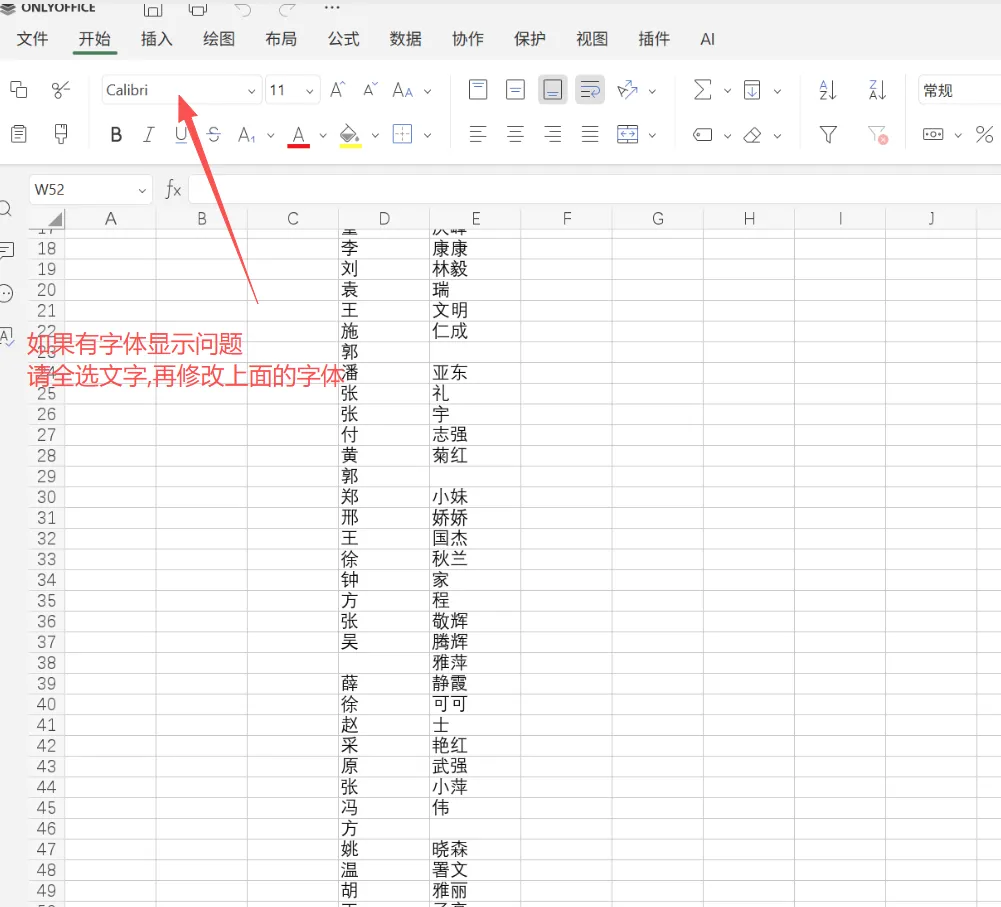Click the Summation function icon

point(702,90)
